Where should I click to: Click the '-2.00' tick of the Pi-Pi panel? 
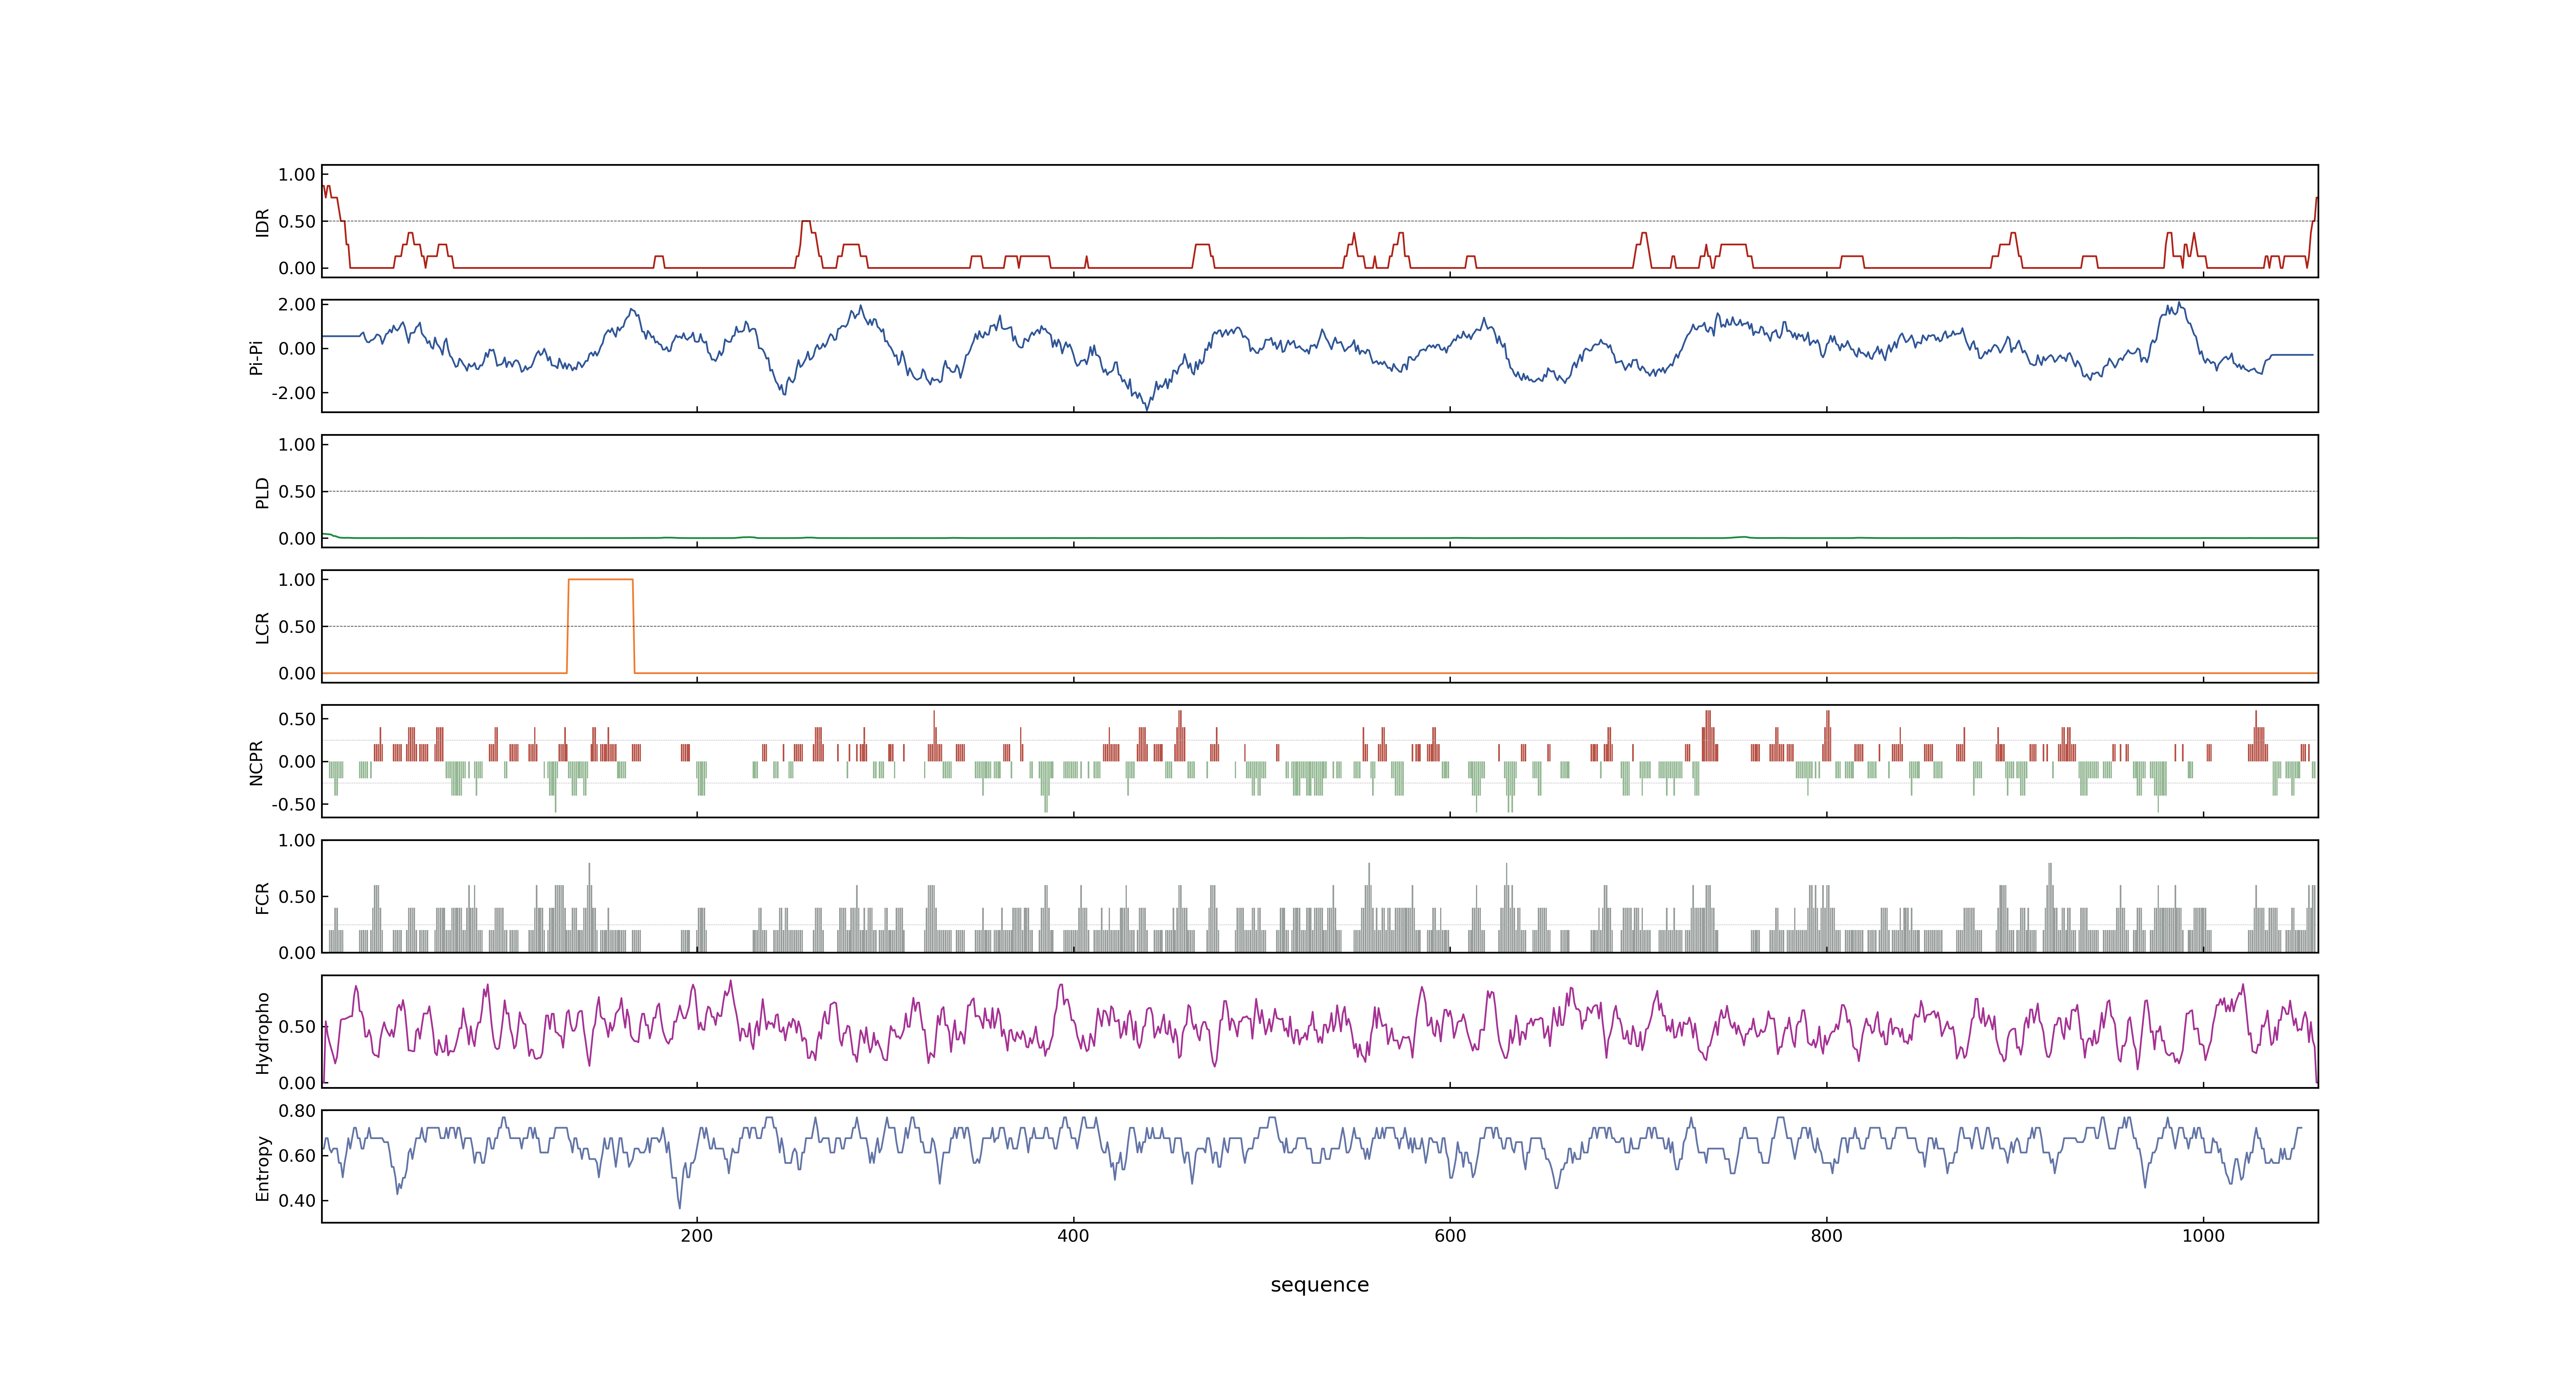(x=293, y=393)
